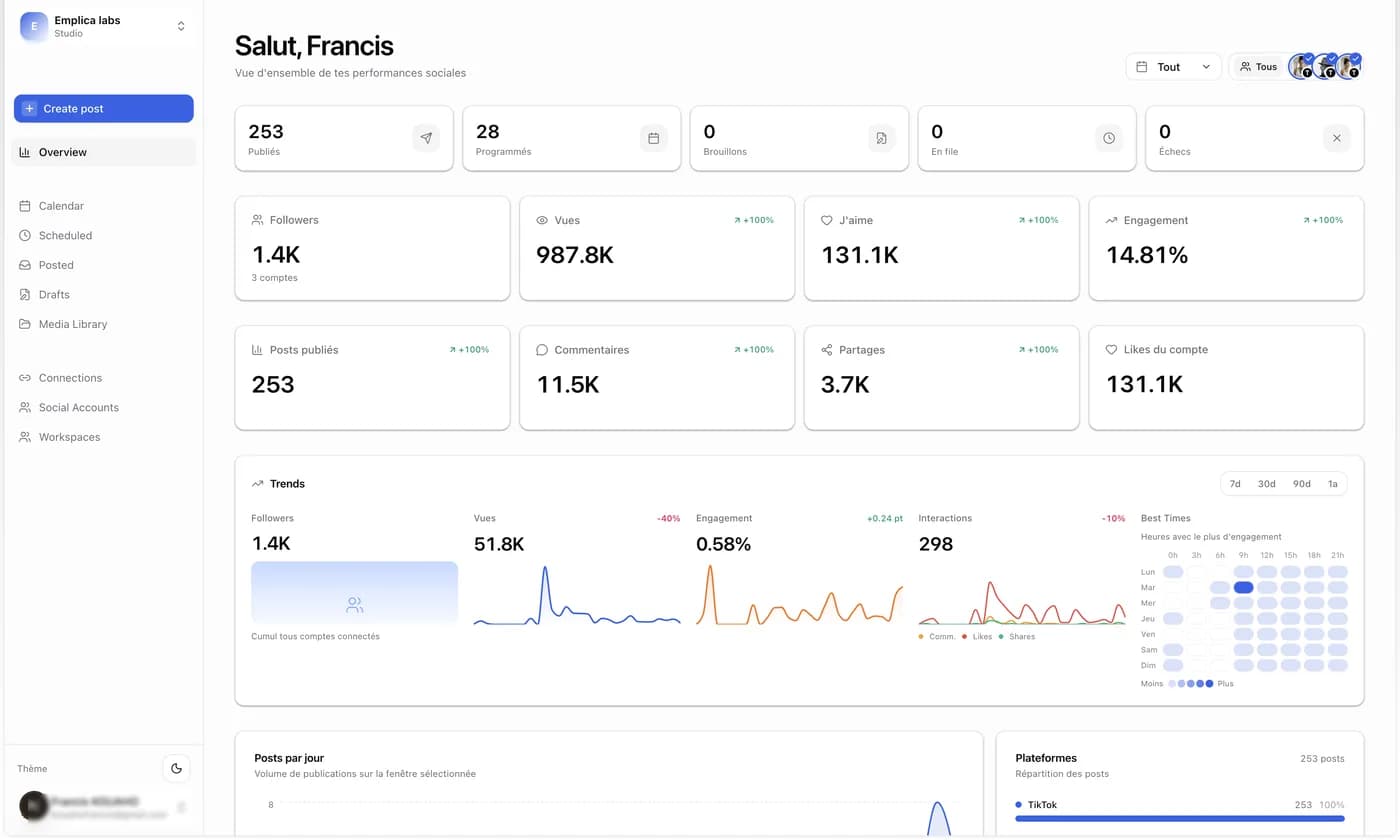The image size is (1400, 840).
Task: Click the Emplica labs "E" logo
Action: 34,27
